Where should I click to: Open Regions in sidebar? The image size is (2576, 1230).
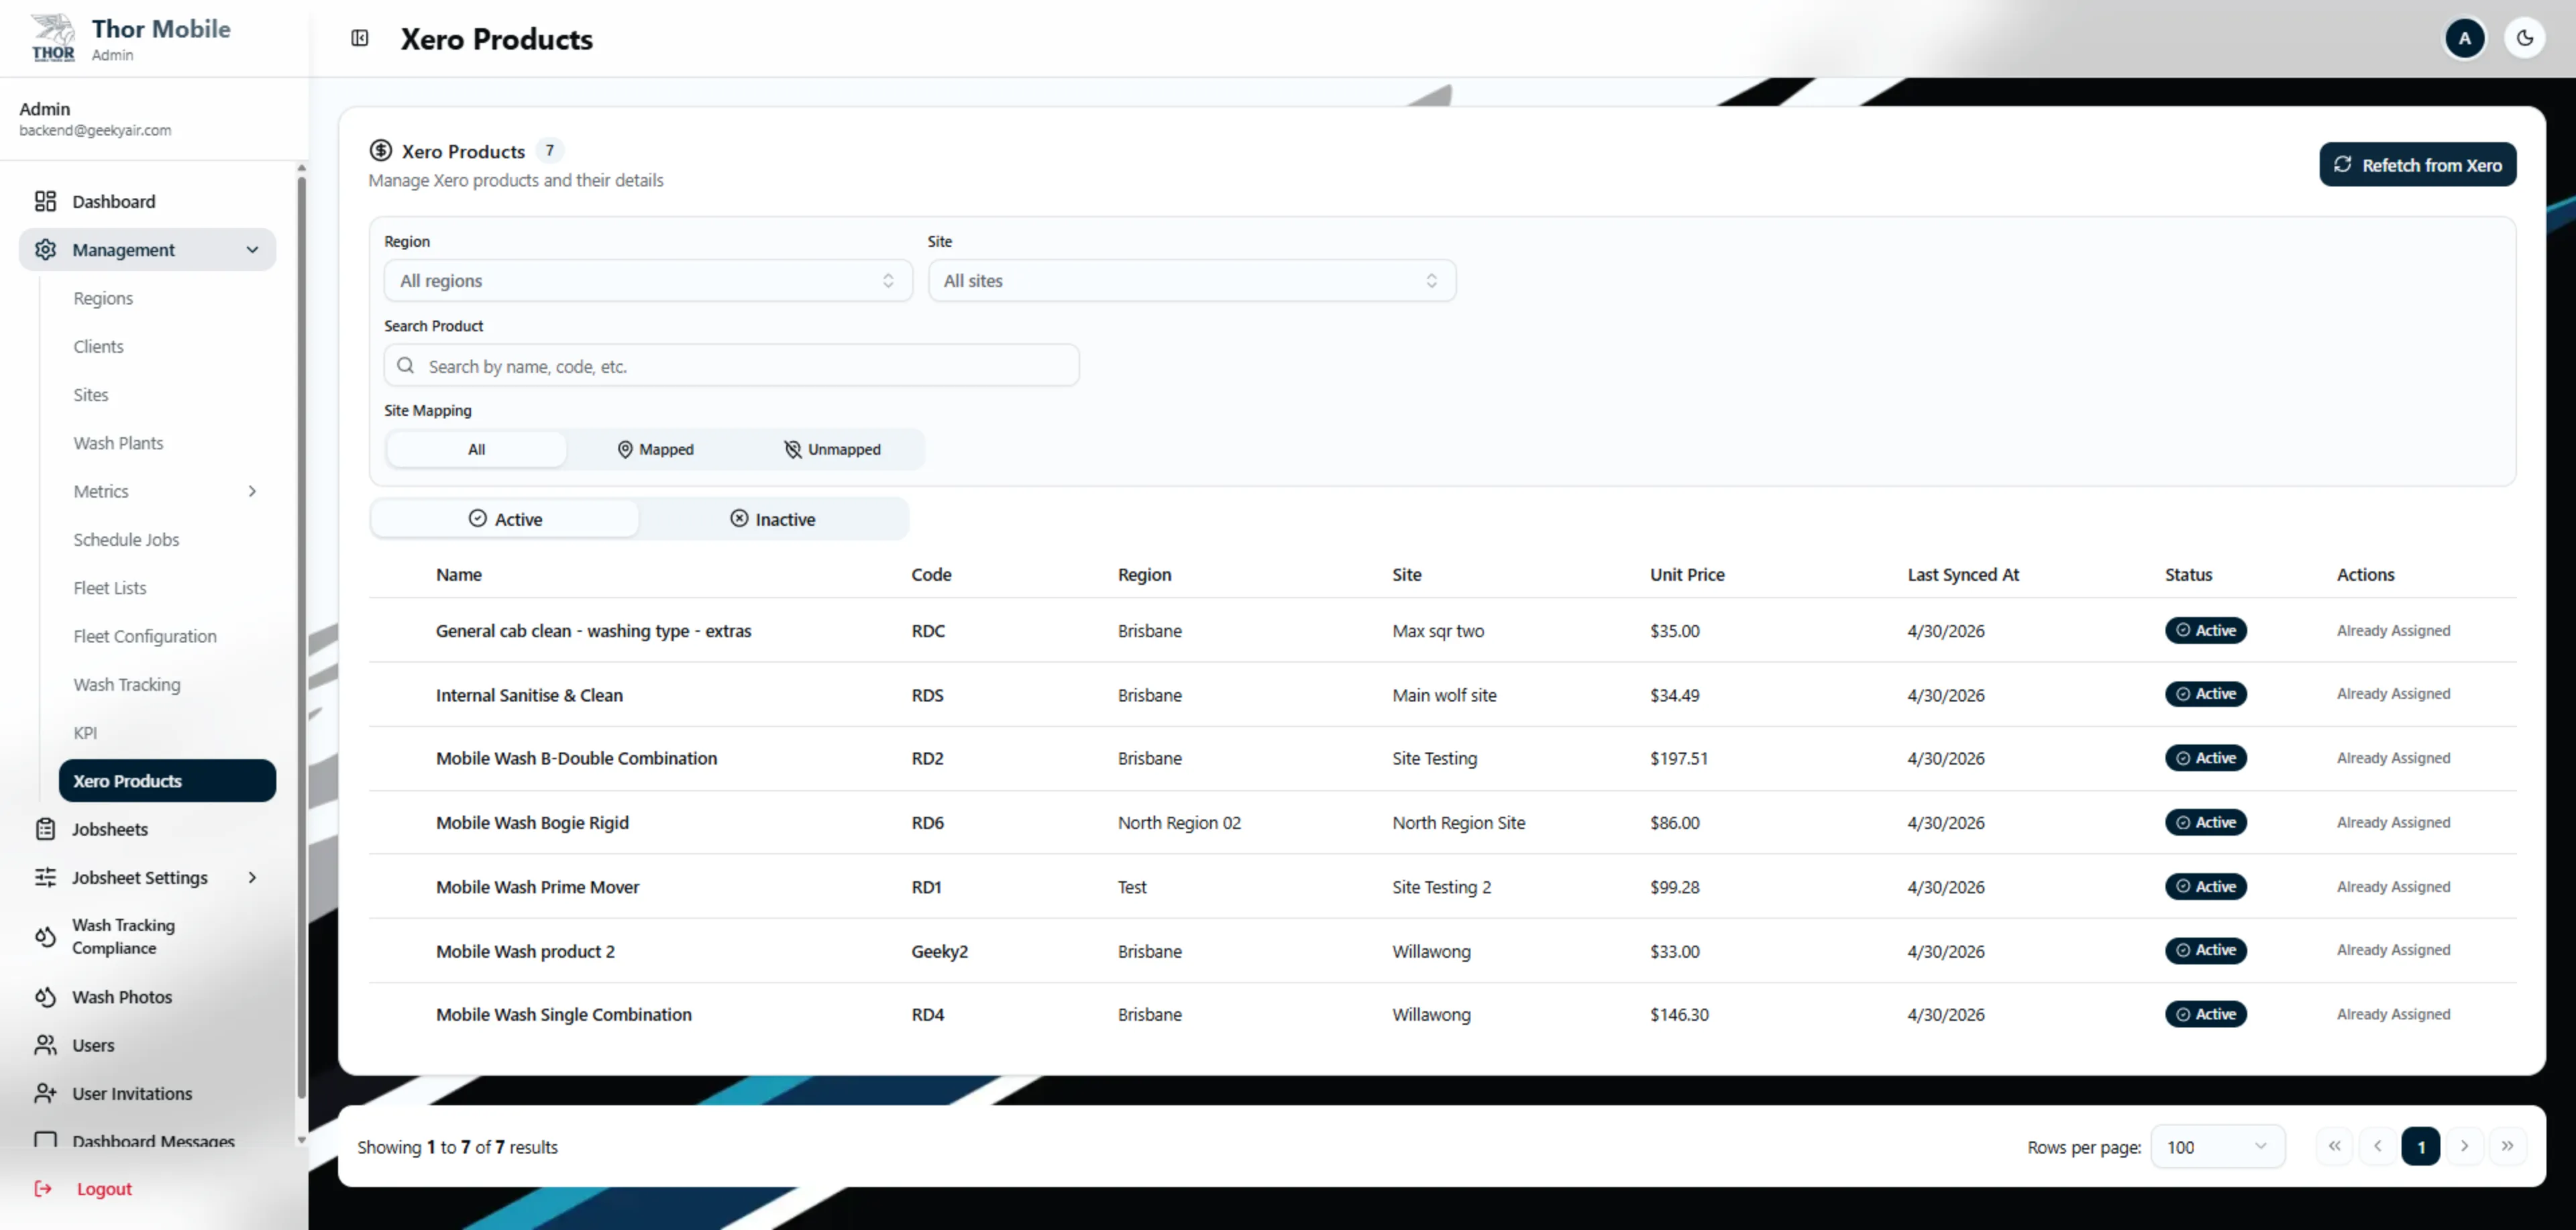[x=103, y=298]
